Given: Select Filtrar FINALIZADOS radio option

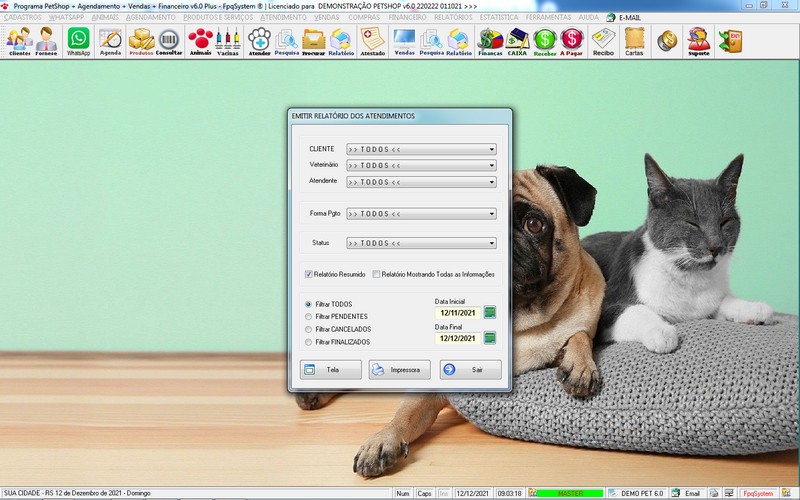Looking at the screenshot, I should (308, 342).
